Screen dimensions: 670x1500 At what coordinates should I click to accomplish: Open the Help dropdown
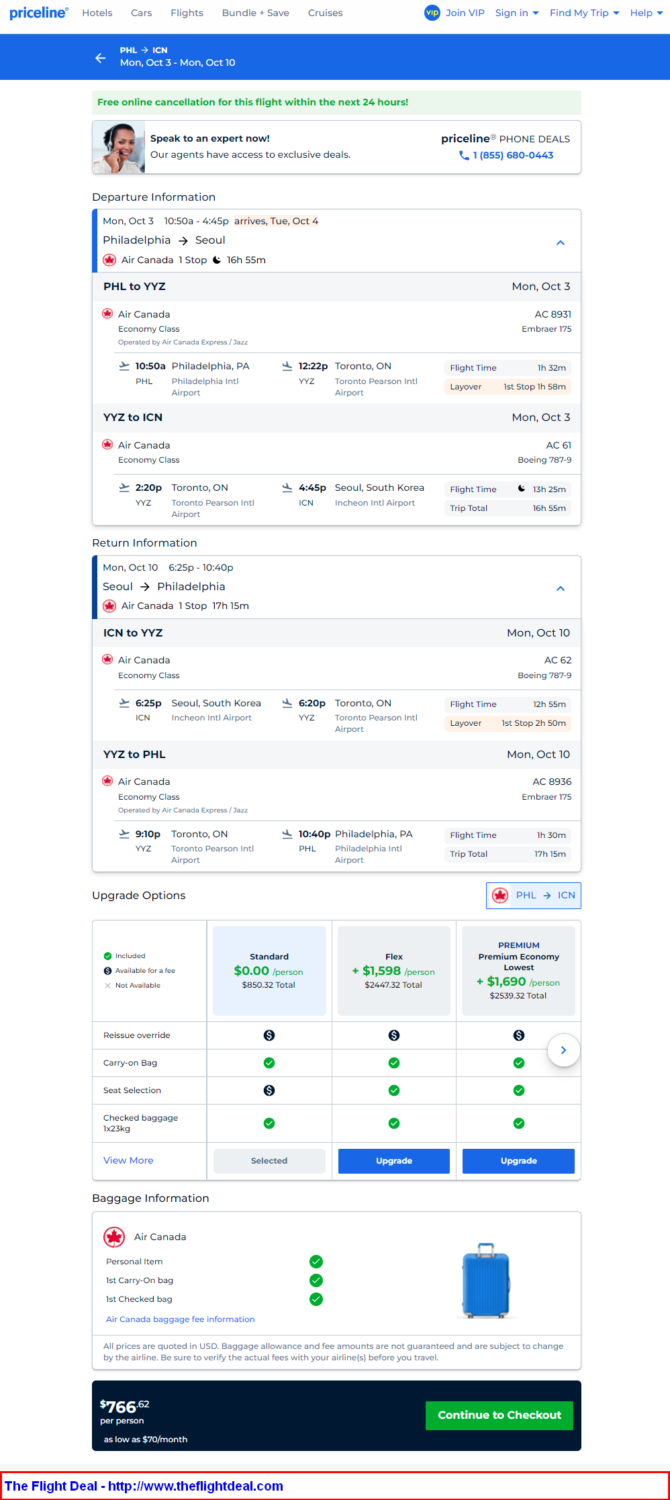coord(645,13)
